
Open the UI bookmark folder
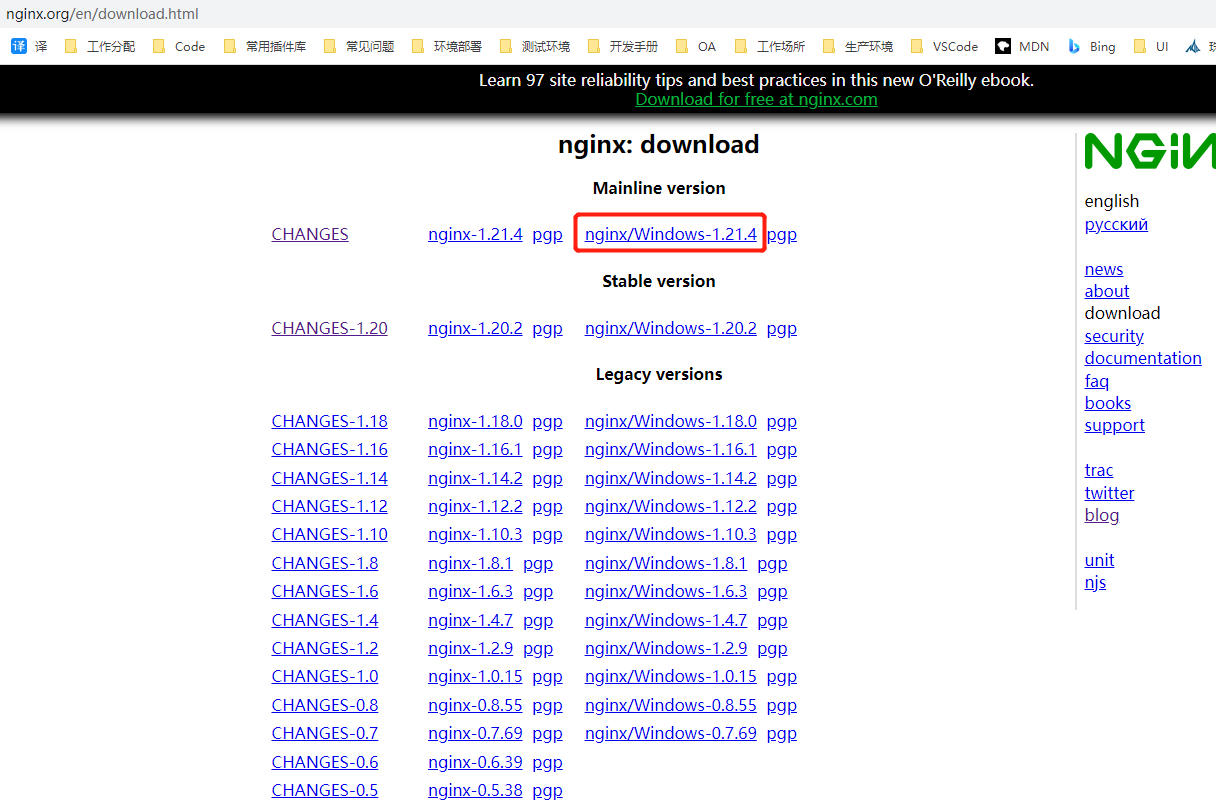click(x=1150, y=46)
